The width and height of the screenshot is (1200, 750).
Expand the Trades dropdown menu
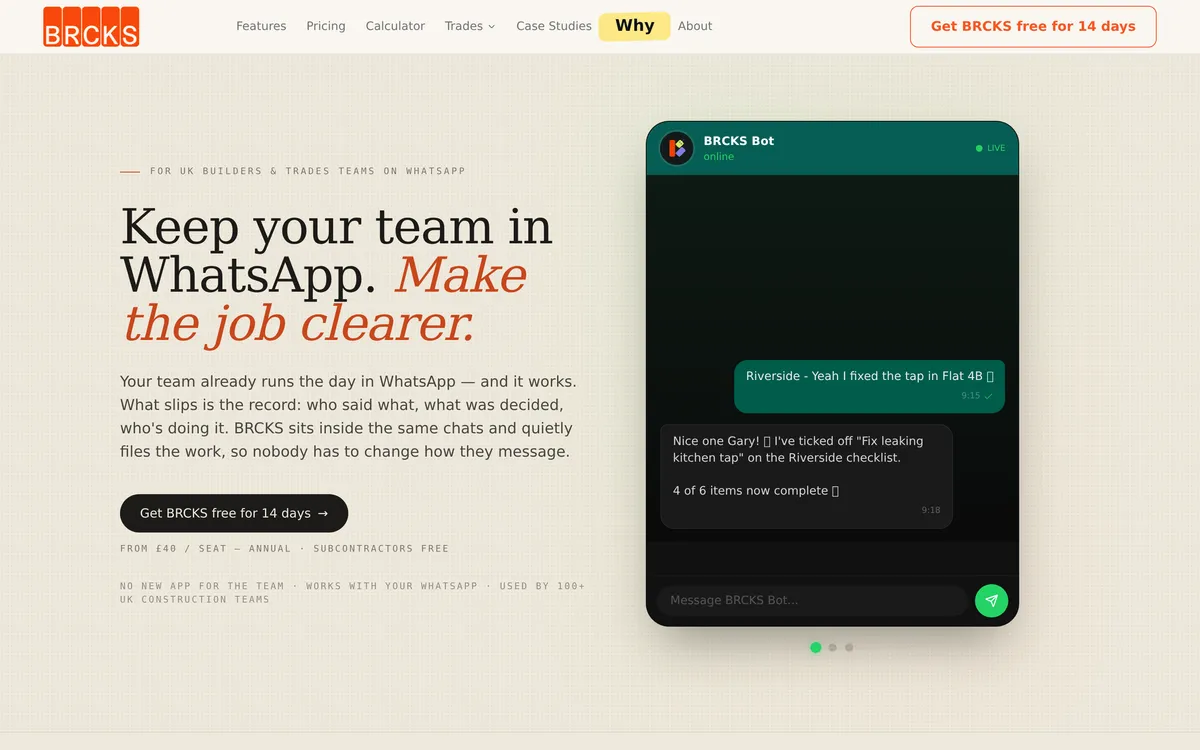(x=470, y=26)
